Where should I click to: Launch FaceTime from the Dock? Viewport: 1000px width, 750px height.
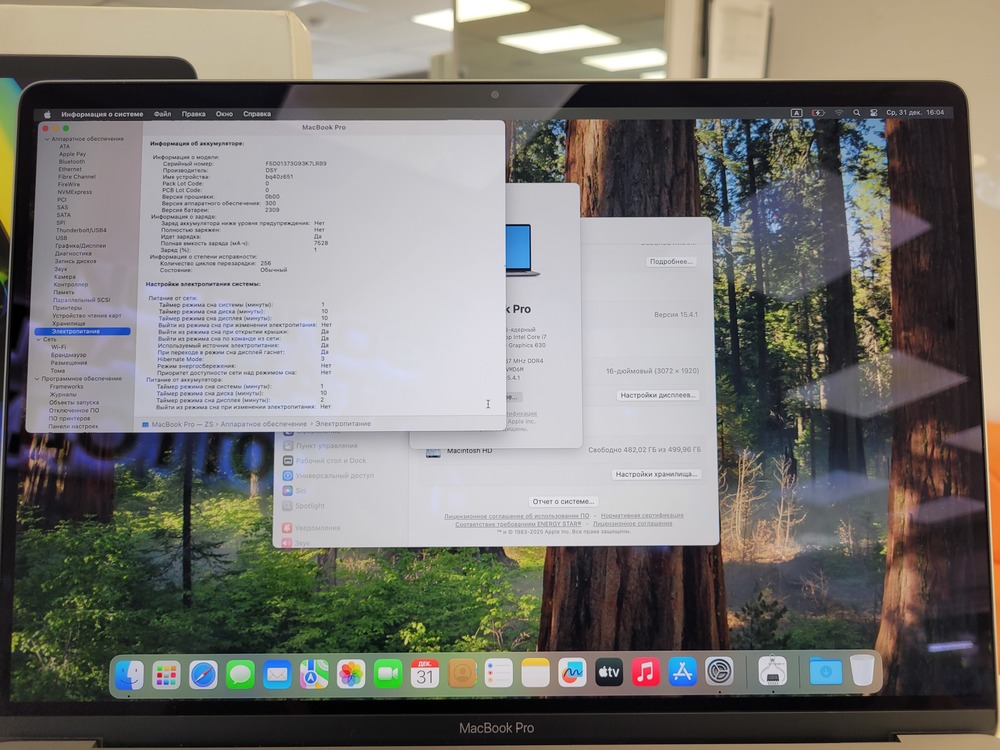(388, 674)
